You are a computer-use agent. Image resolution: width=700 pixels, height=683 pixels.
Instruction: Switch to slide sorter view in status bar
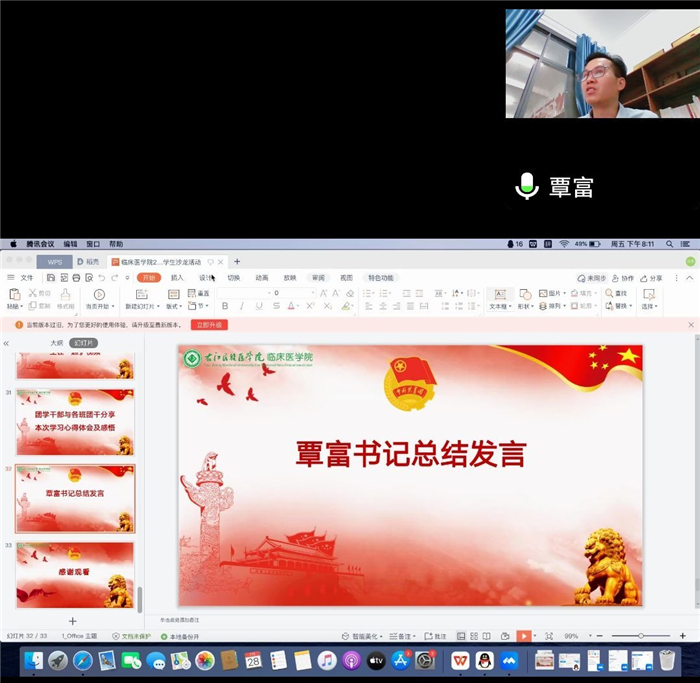474,636
